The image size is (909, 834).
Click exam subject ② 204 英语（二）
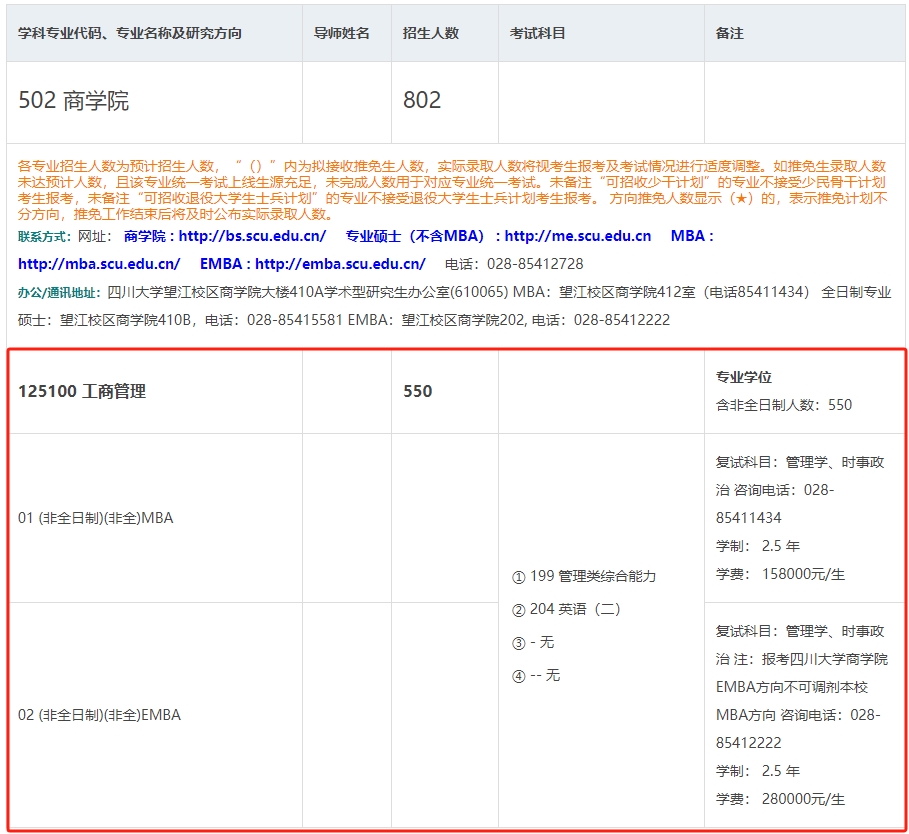coord(566,609)
